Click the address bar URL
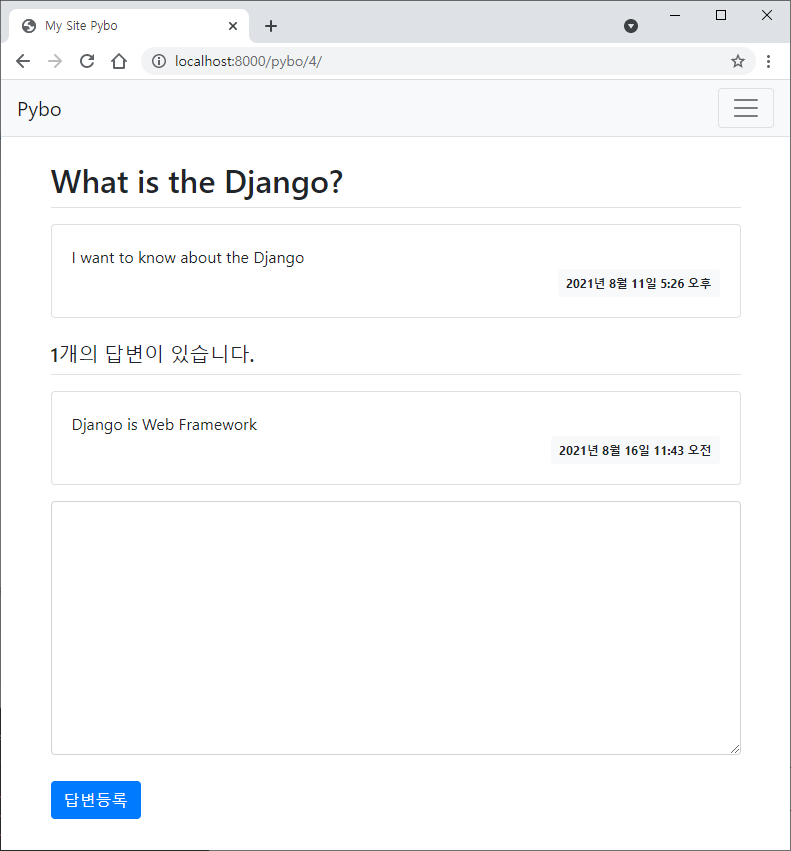The width and height of the screenshot is (791, 851). [248, 61]
